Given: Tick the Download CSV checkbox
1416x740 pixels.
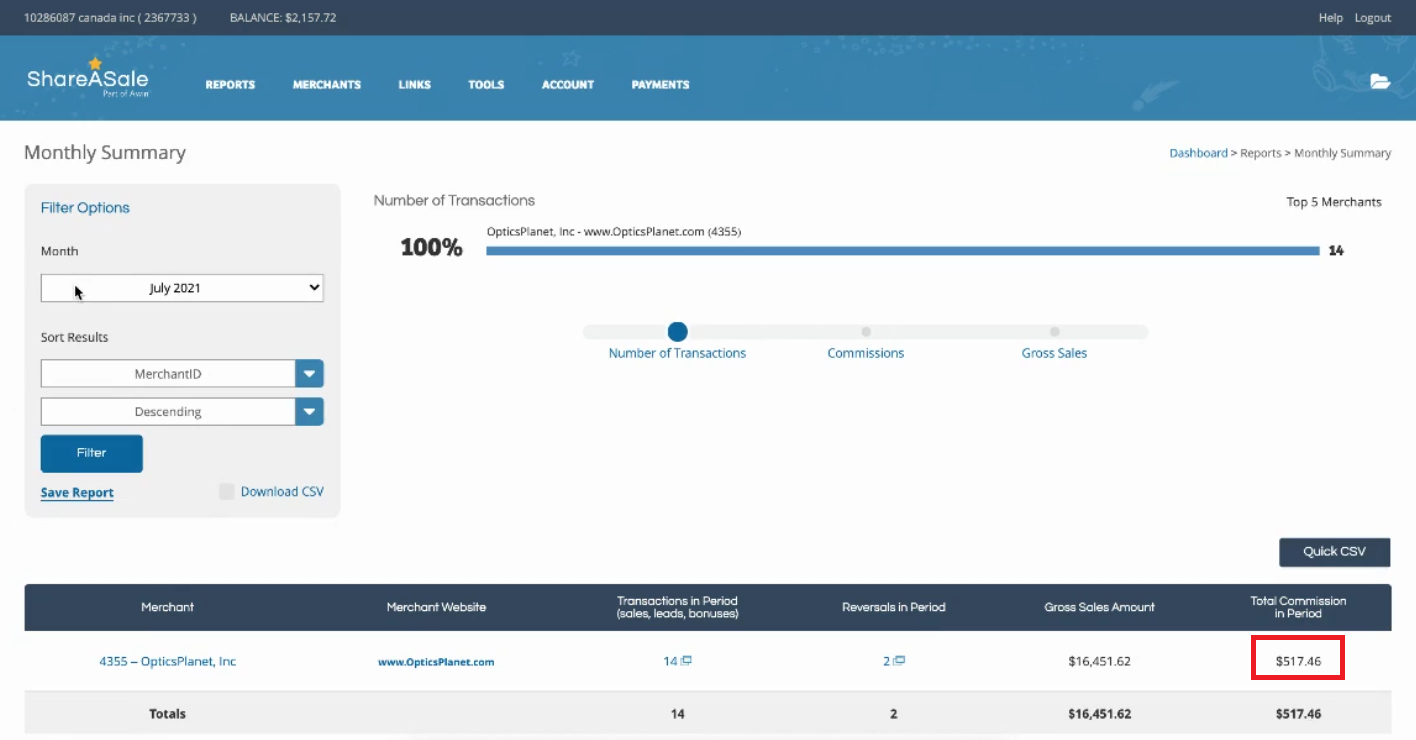Looking at the screenshot, I should [227, 491].
